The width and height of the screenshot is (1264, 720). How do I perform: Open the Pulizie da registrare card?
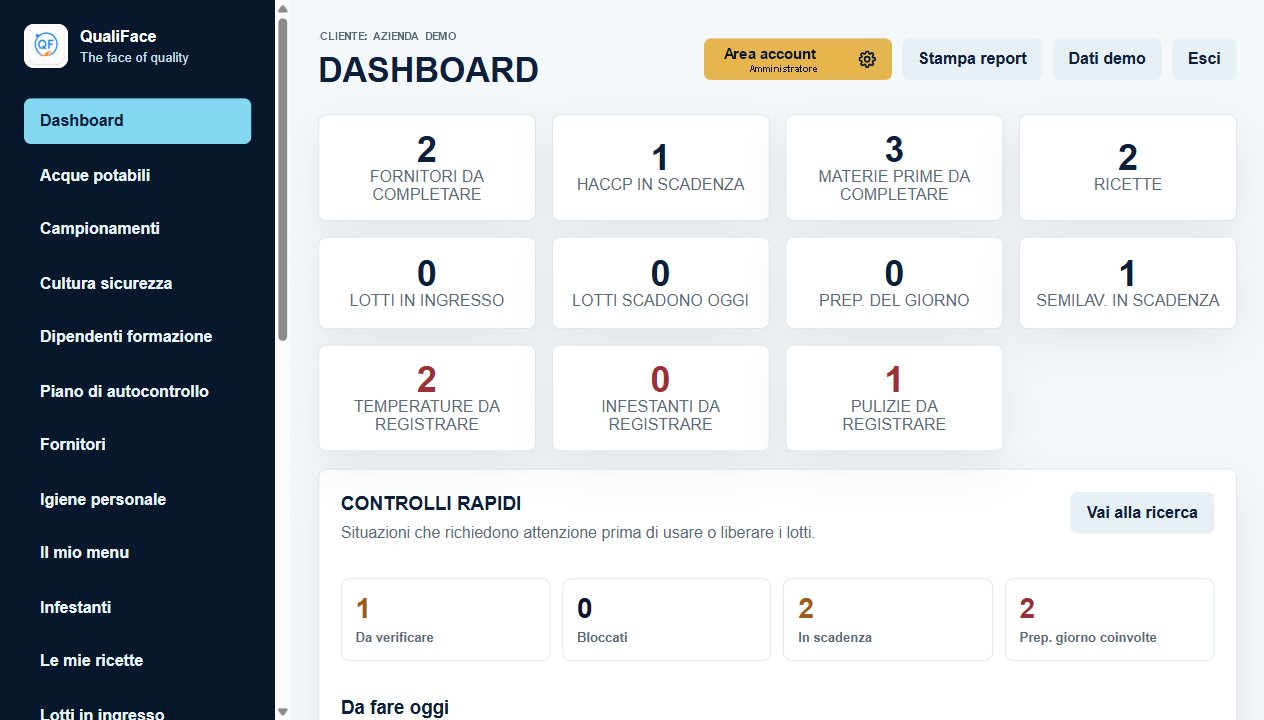click(x=894, y=398)
